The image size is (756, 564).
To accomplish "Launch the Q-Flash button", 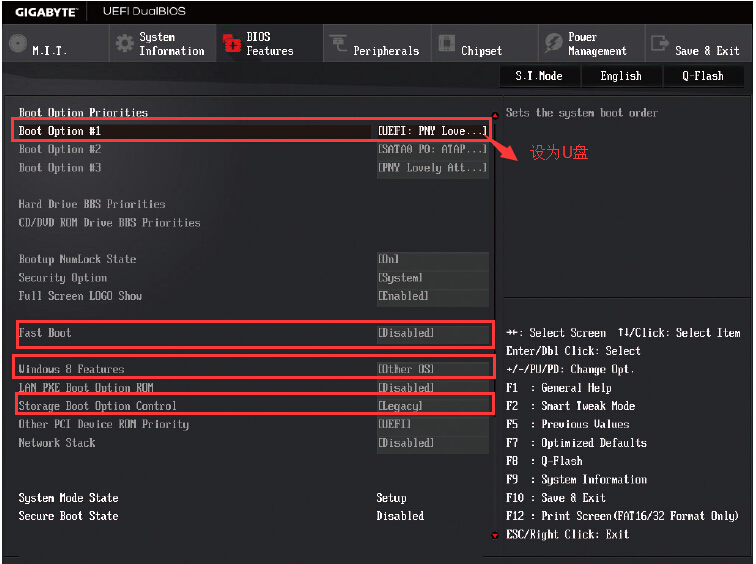I will [x=703, y=76].
